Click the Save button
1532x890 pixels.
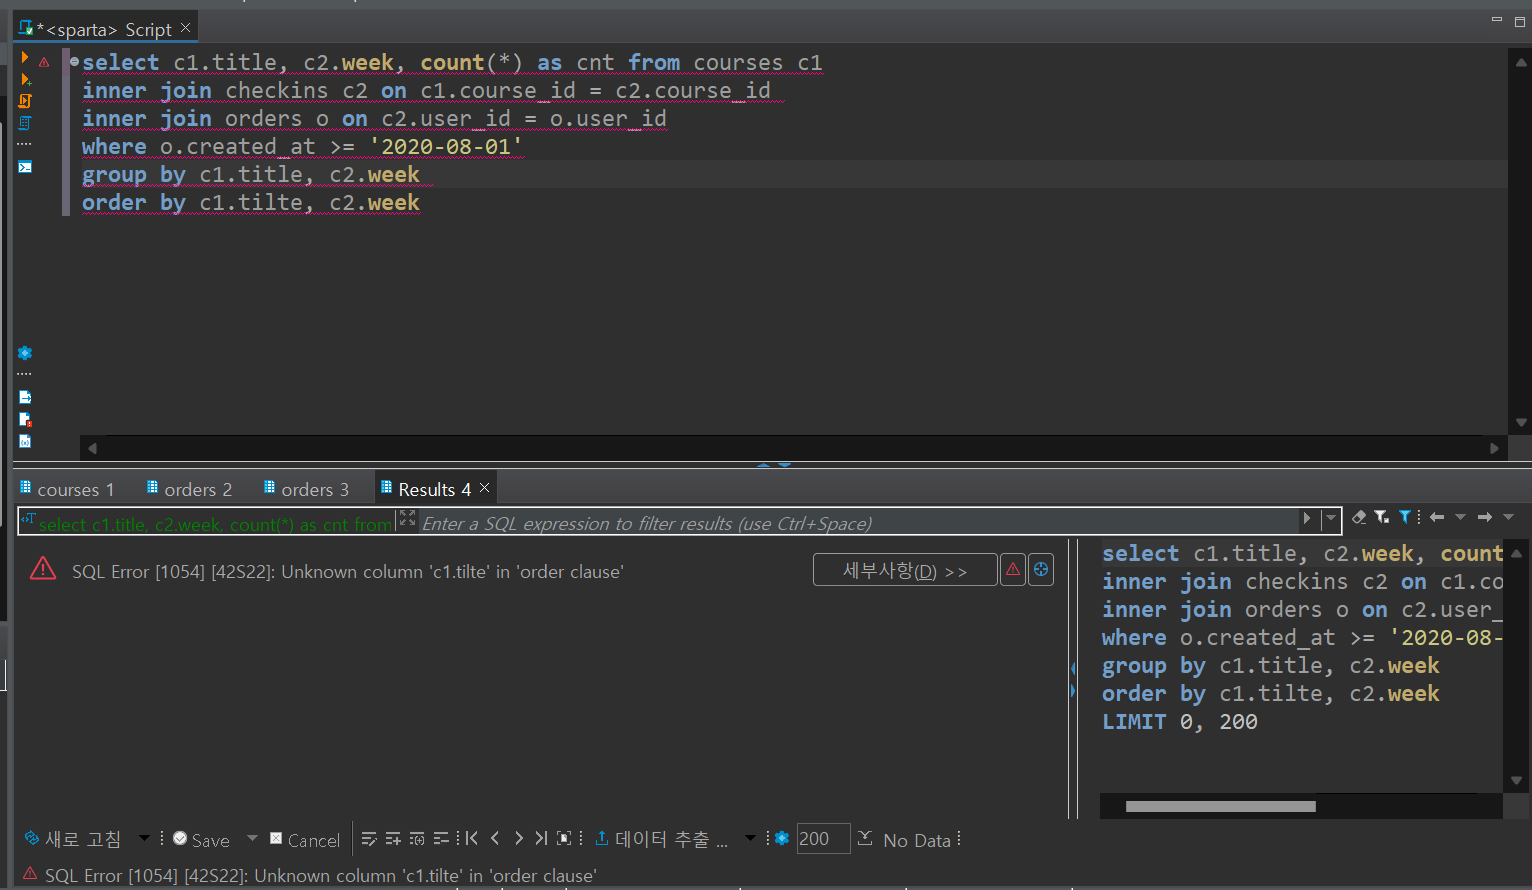click(x=201, y=840)
